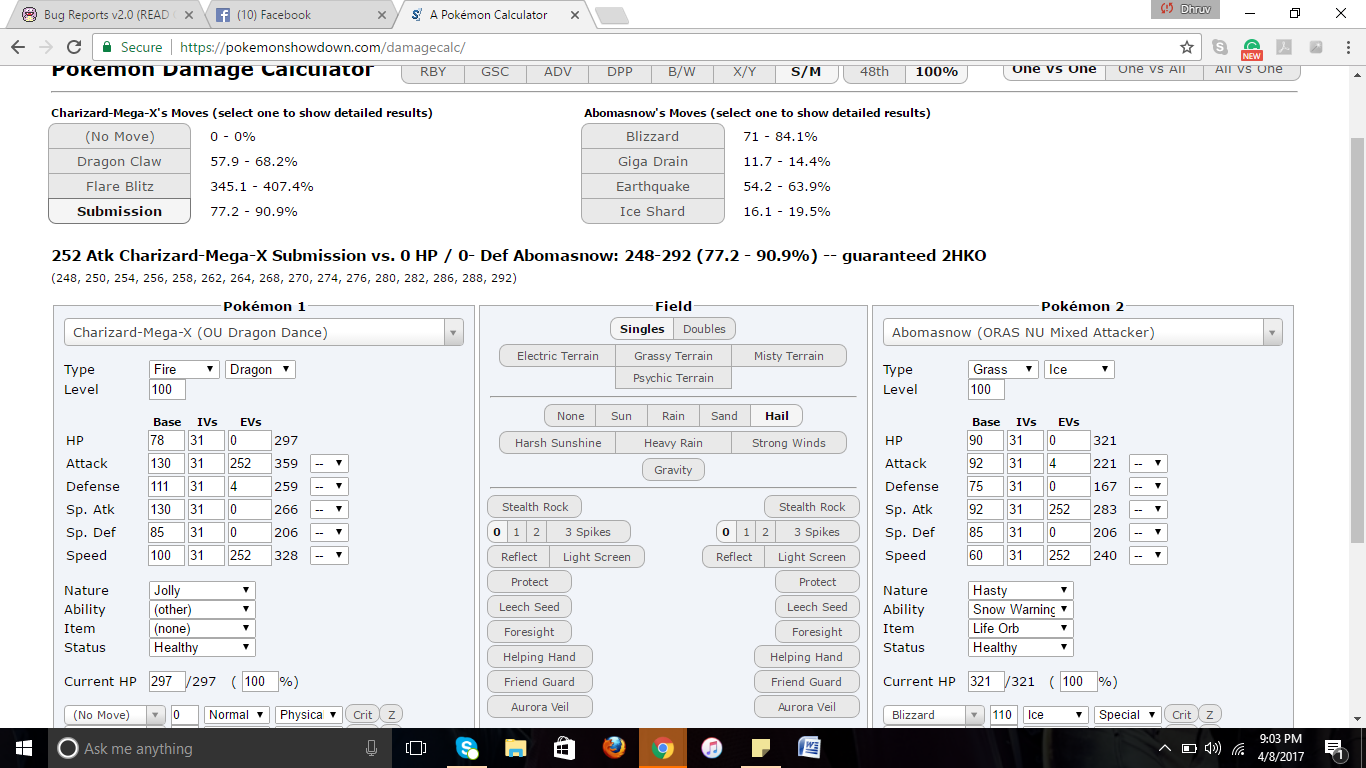This screenshot has height=768, width=1366.
Task: Click the browser address bar URL
Action: [x=323, y=47]
